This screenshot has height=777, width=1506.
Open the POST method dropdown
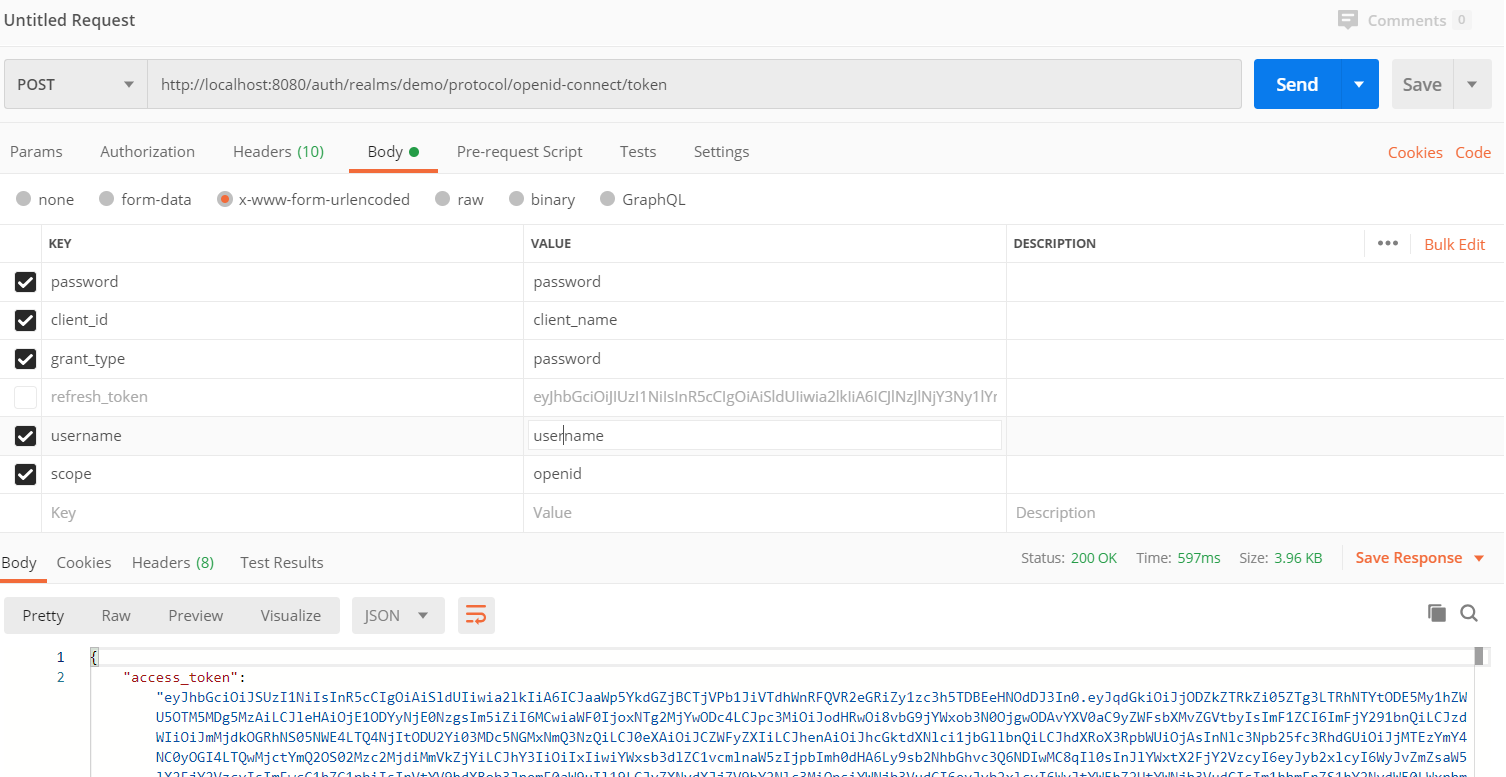click(x=76, y=84)
